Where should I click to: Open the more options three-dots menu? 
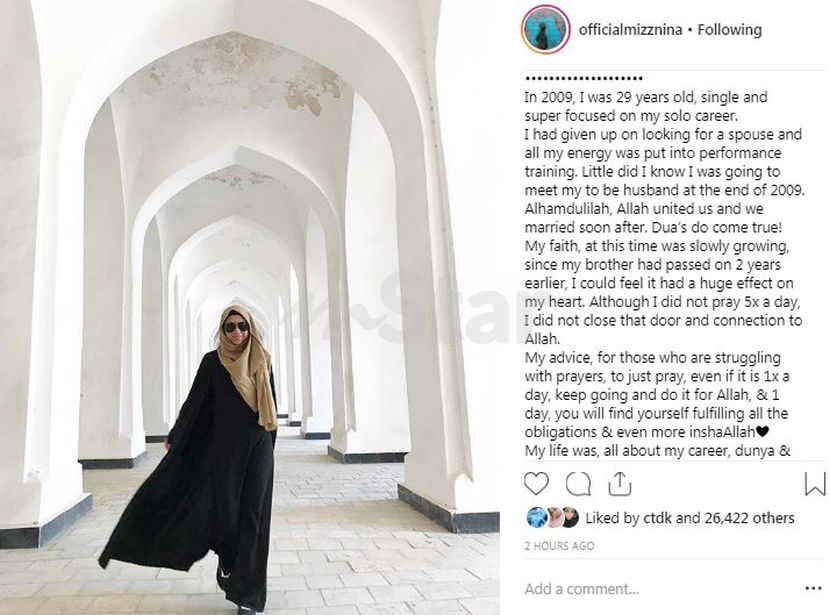click(x=813, y=589)
